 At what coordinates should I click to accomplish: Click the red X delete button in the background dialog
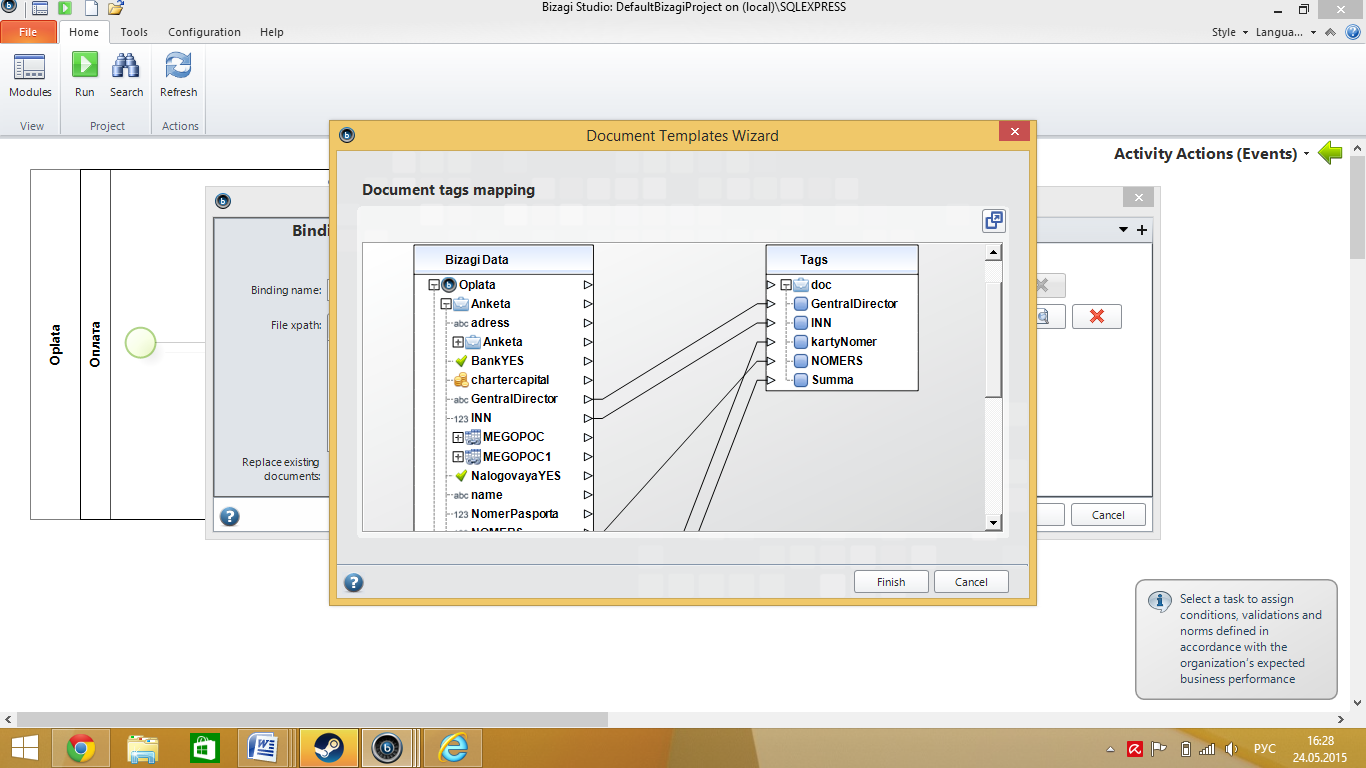tap(1097, 316)
